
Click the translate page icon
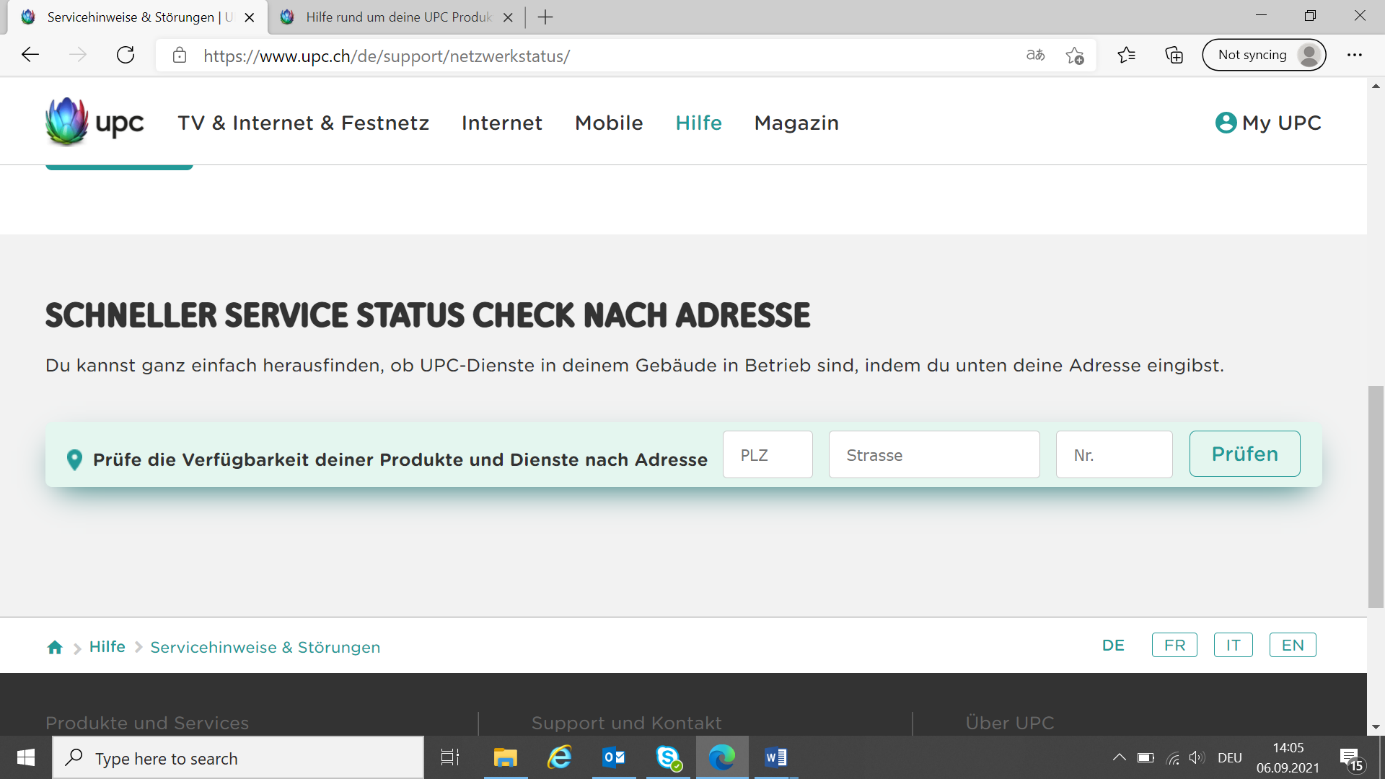tap(1035, 55)
